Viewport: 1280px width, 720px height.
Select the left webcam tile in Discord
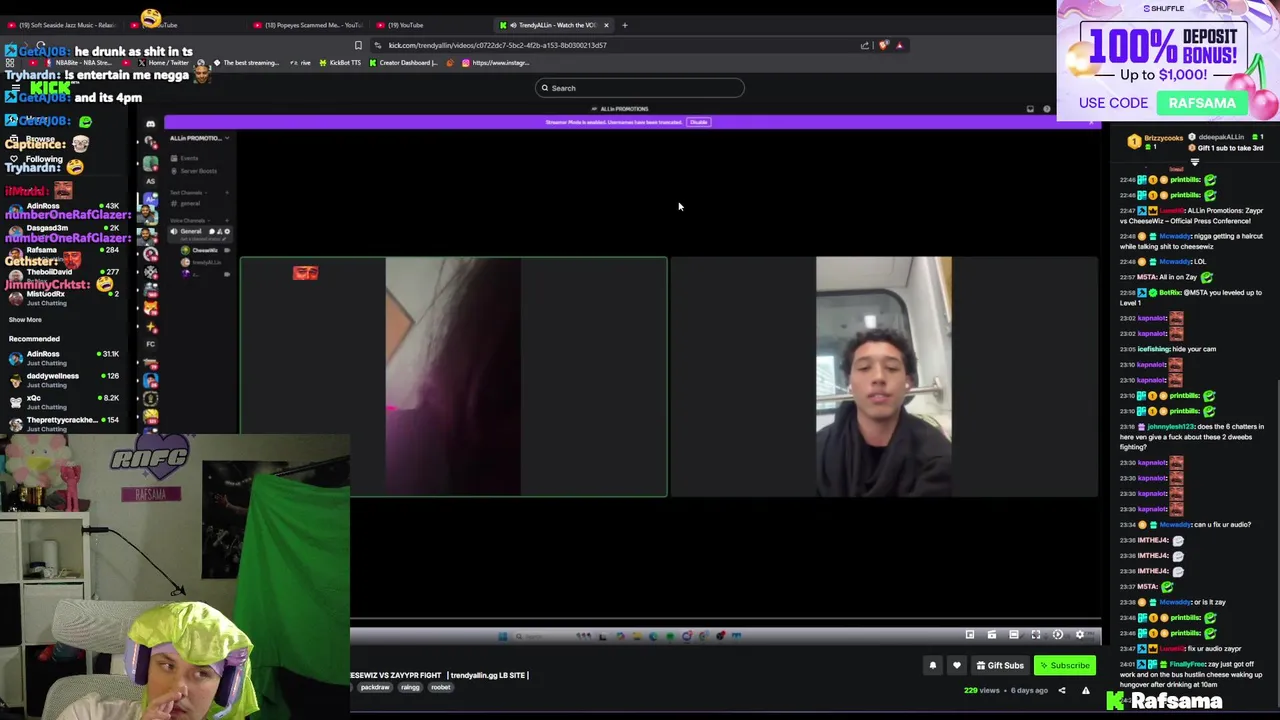point(453,377)
